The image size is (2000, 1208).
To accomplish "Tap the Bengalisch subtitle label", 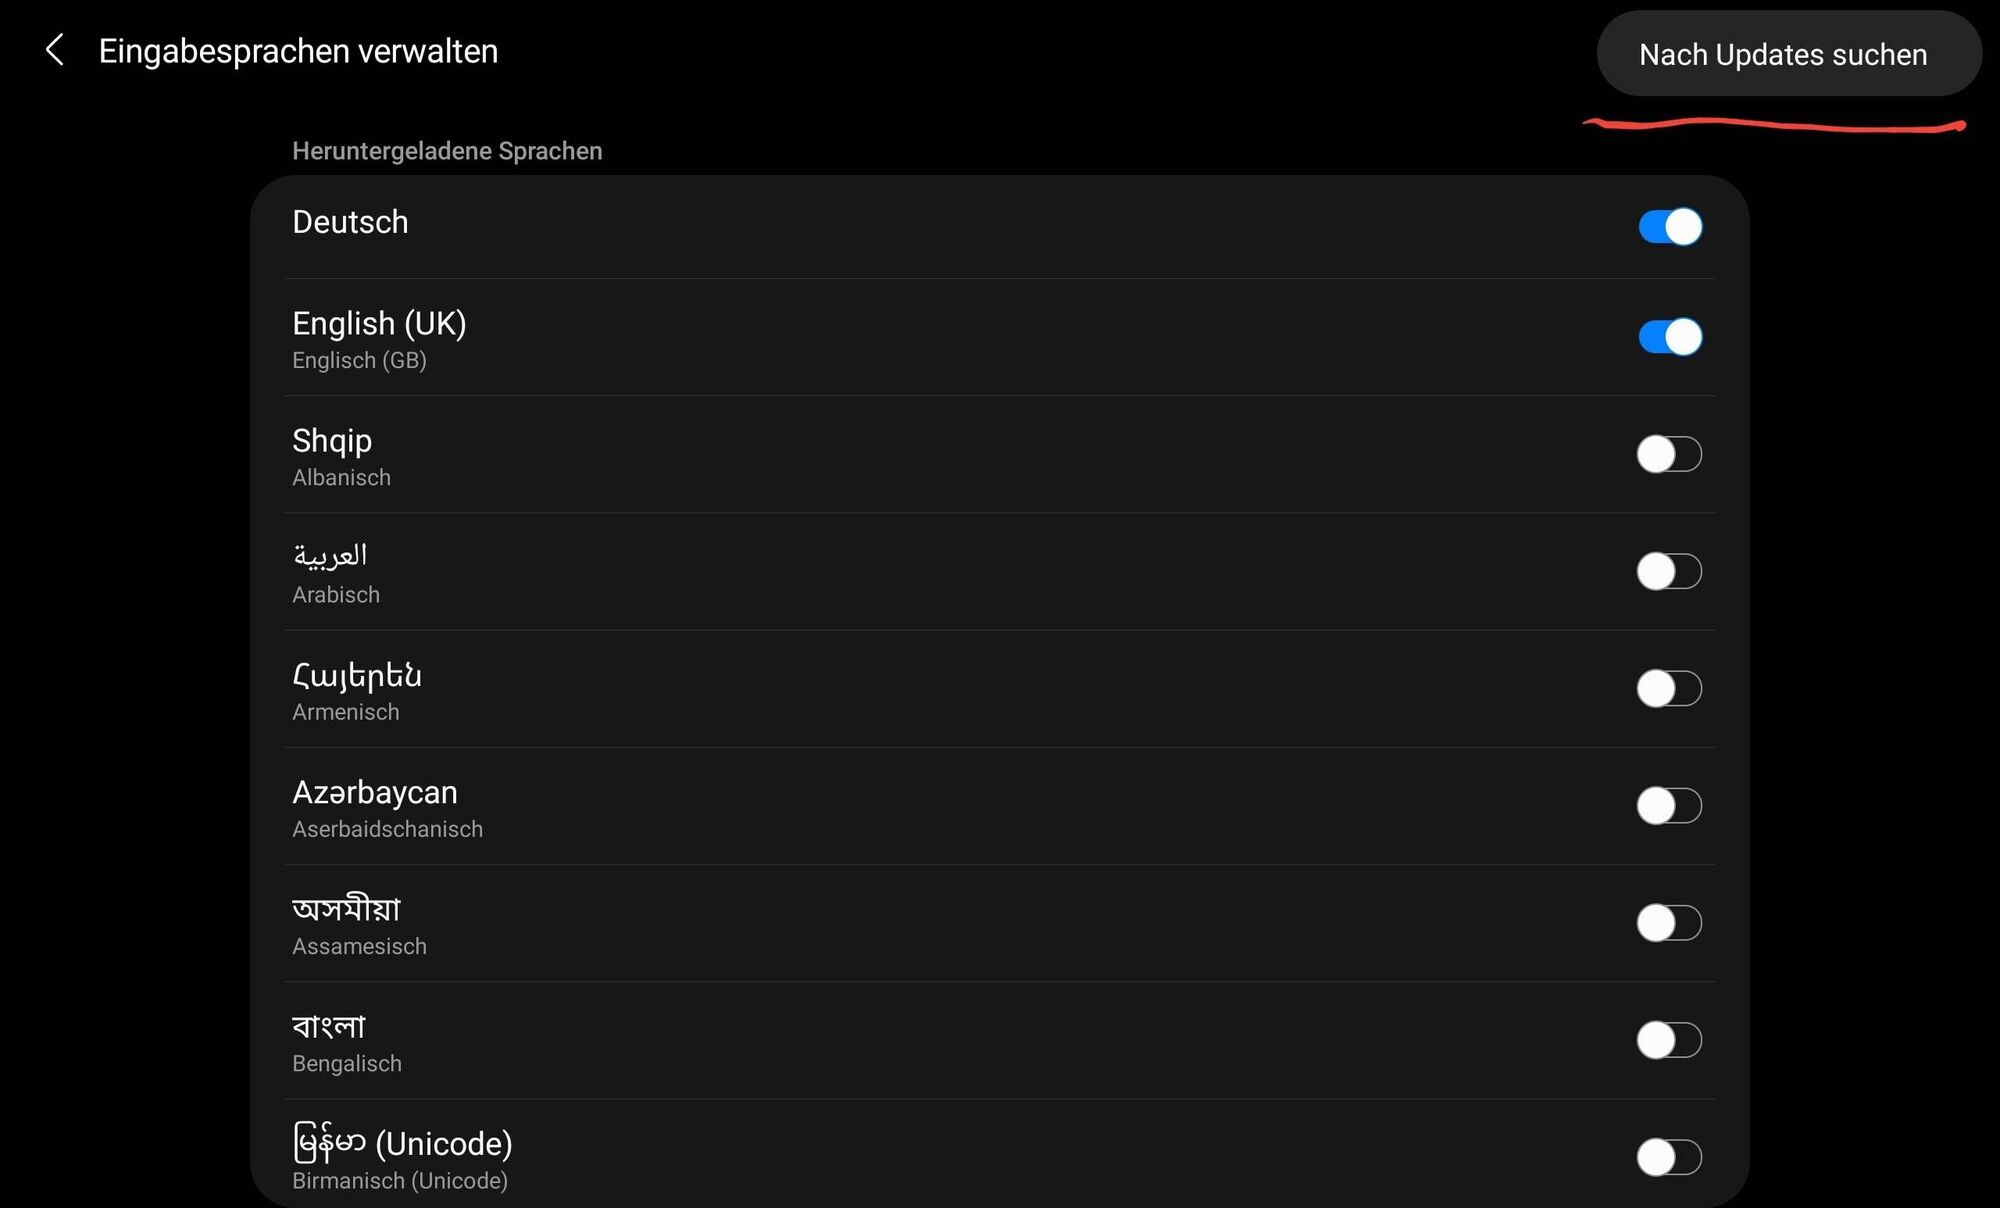I will (x=347, y=1064).
